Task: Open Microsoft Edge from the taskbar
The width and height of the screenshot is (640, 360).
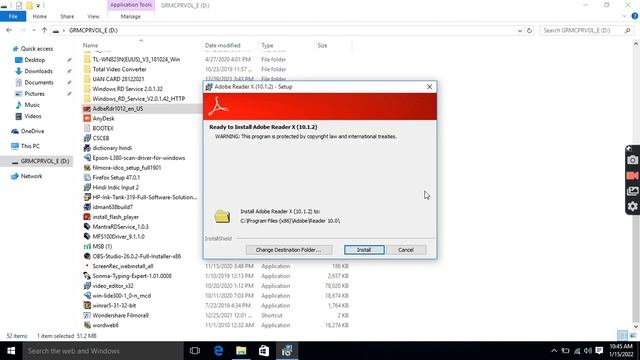Action: [x=218, y=351]
